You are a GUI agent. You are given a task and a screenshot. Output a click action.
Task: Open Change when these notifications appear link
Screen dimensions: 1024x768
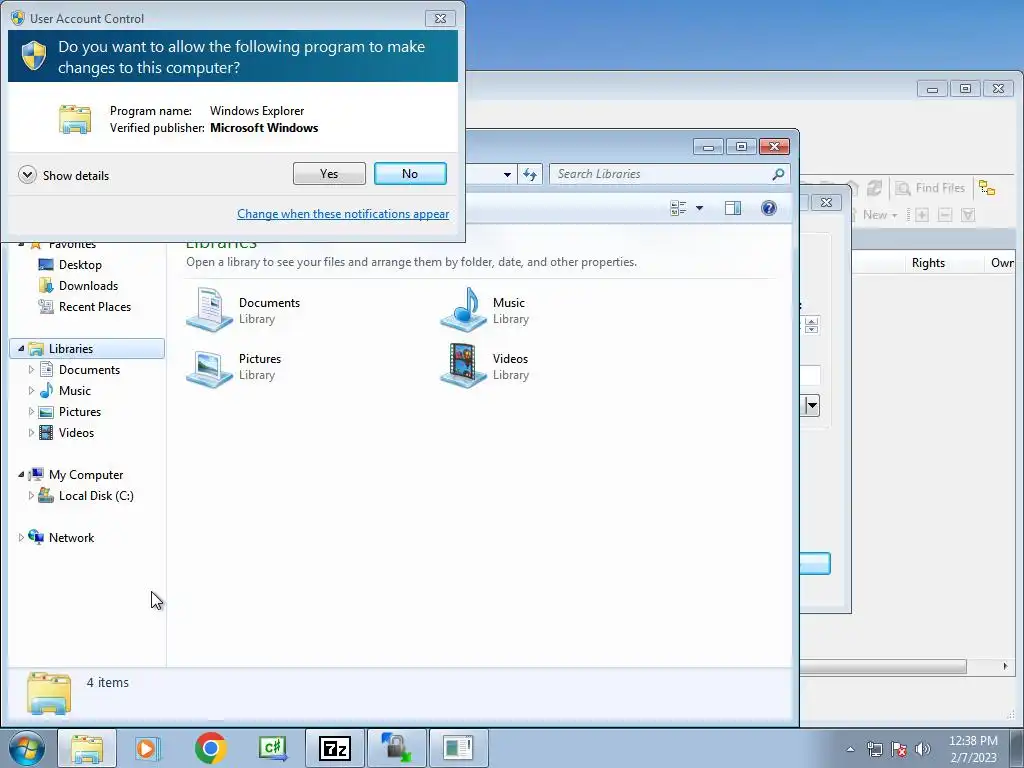(343, 214)
